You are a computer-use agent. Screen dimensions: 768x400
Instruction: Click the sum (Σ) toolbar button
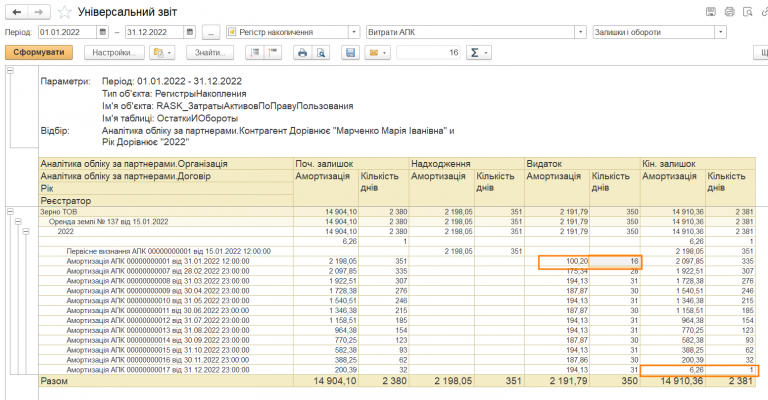tap(476, 52)
